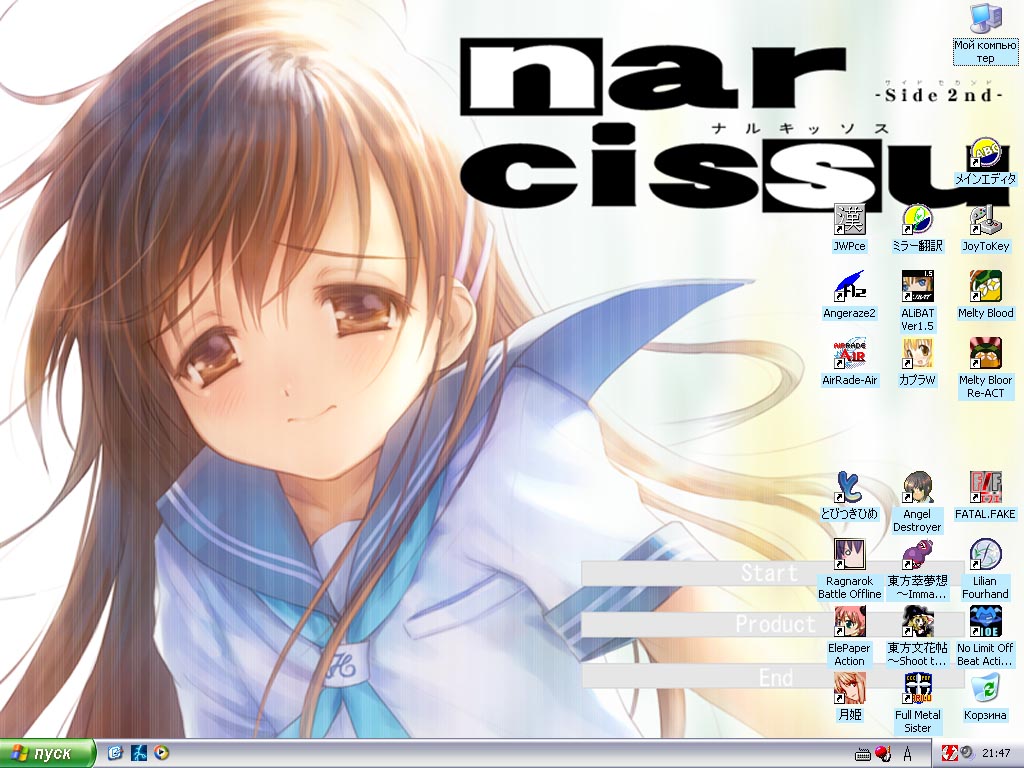Switch input mode via the 'A' indicator
Image resolution: width=1024 pixels, height=768 pixels.
click(x=907, y=754)
